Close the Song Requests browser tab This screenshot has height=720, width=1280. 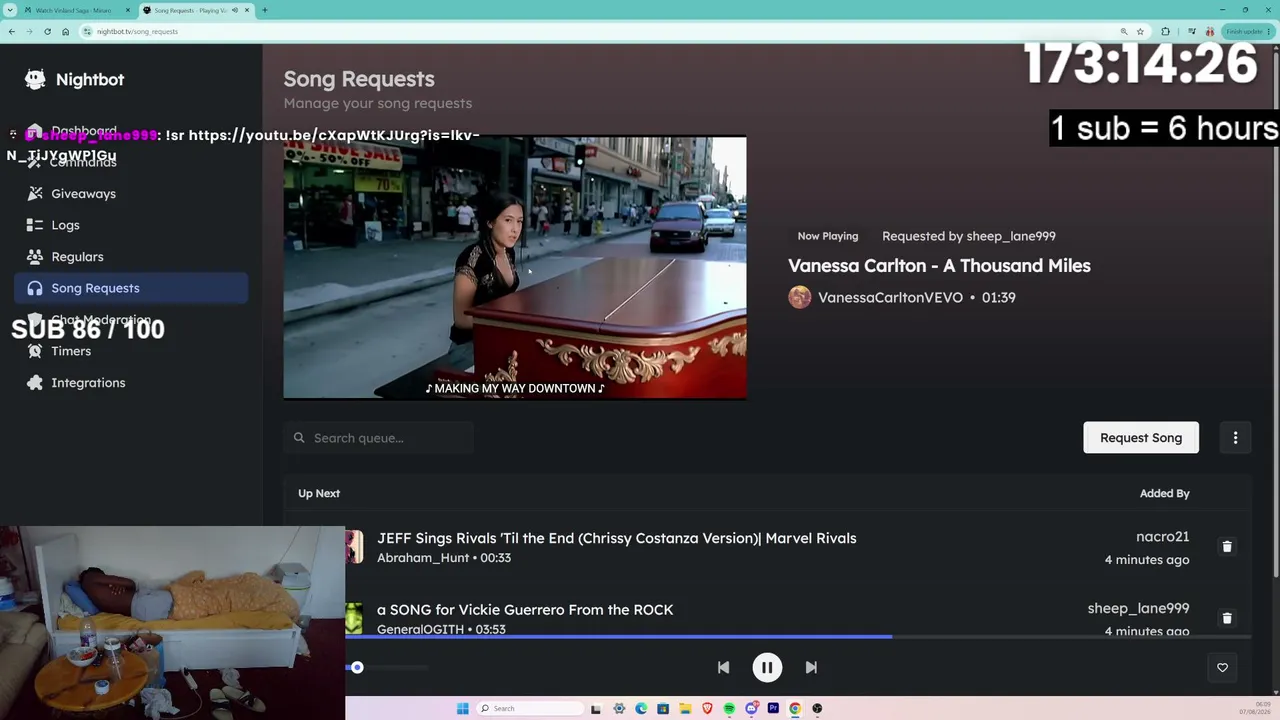[247, 10]
